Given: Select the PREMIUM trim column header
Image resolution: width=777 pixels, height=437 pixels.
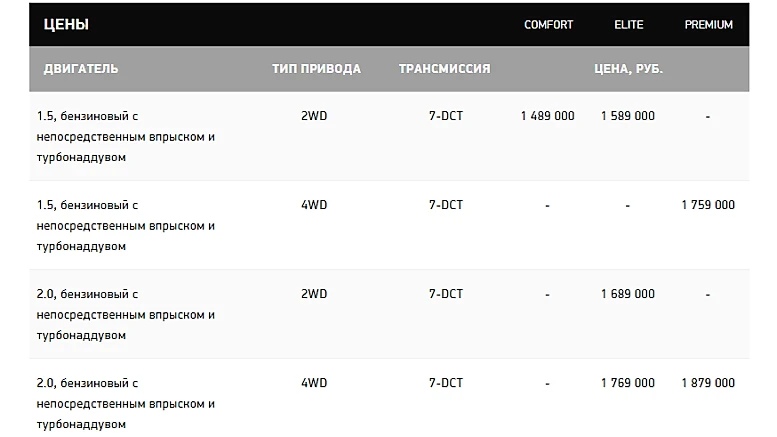Looking at the screenshot, I should coord(708,25).
